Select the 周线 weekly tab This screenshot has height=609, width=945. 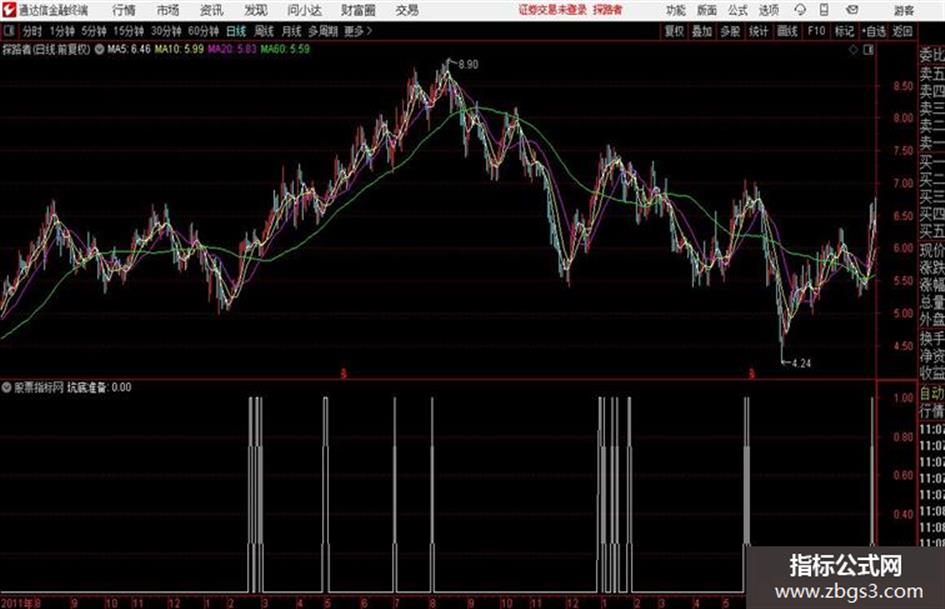[x=264, y=31]
